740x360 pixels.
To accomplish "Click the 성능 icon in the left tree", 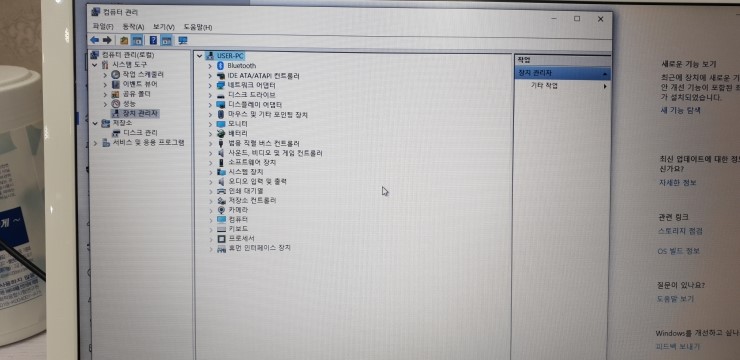I will (116, 104).
